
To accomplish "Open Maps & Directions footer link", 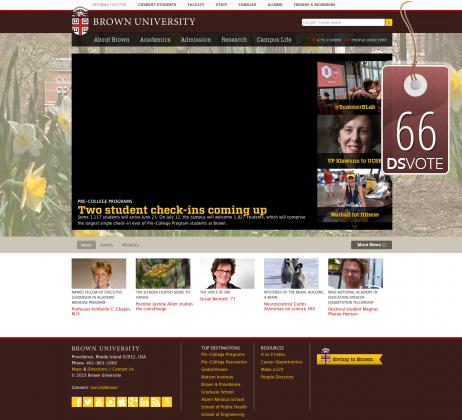I will click(89, 369).
